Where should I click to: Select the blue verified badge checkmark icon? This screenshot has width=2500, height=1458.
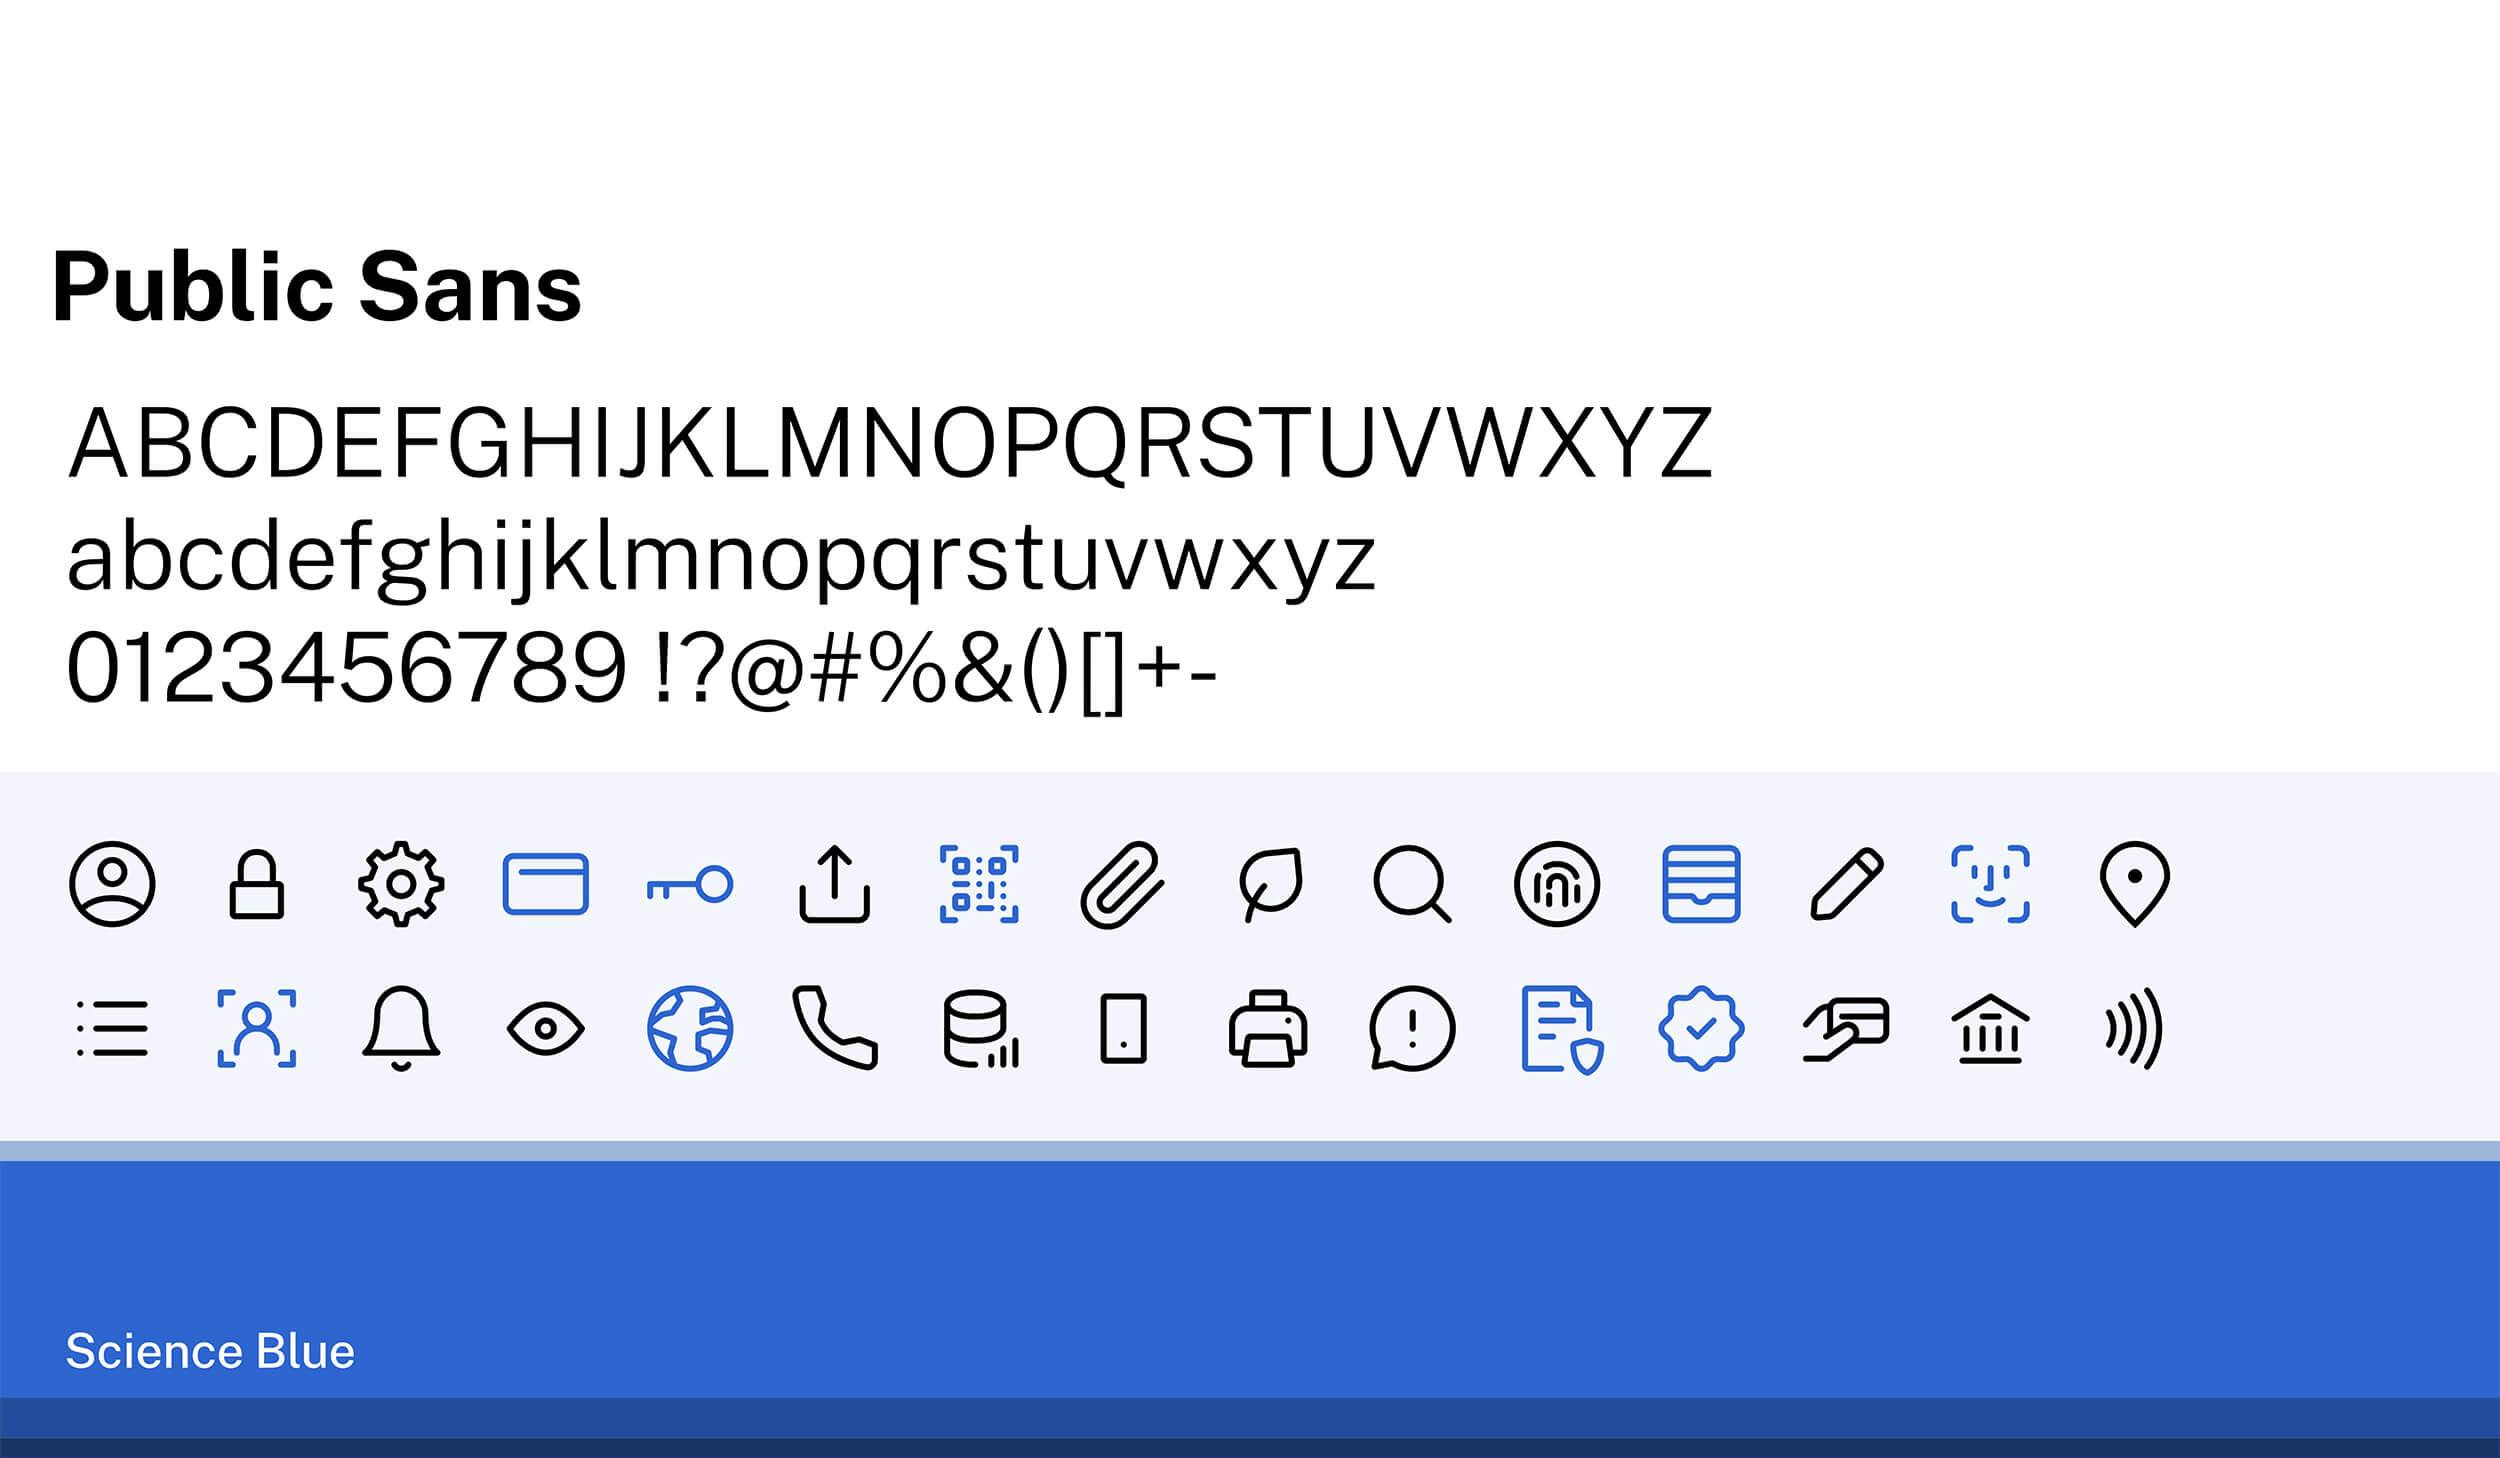tap(1701, 1028)
